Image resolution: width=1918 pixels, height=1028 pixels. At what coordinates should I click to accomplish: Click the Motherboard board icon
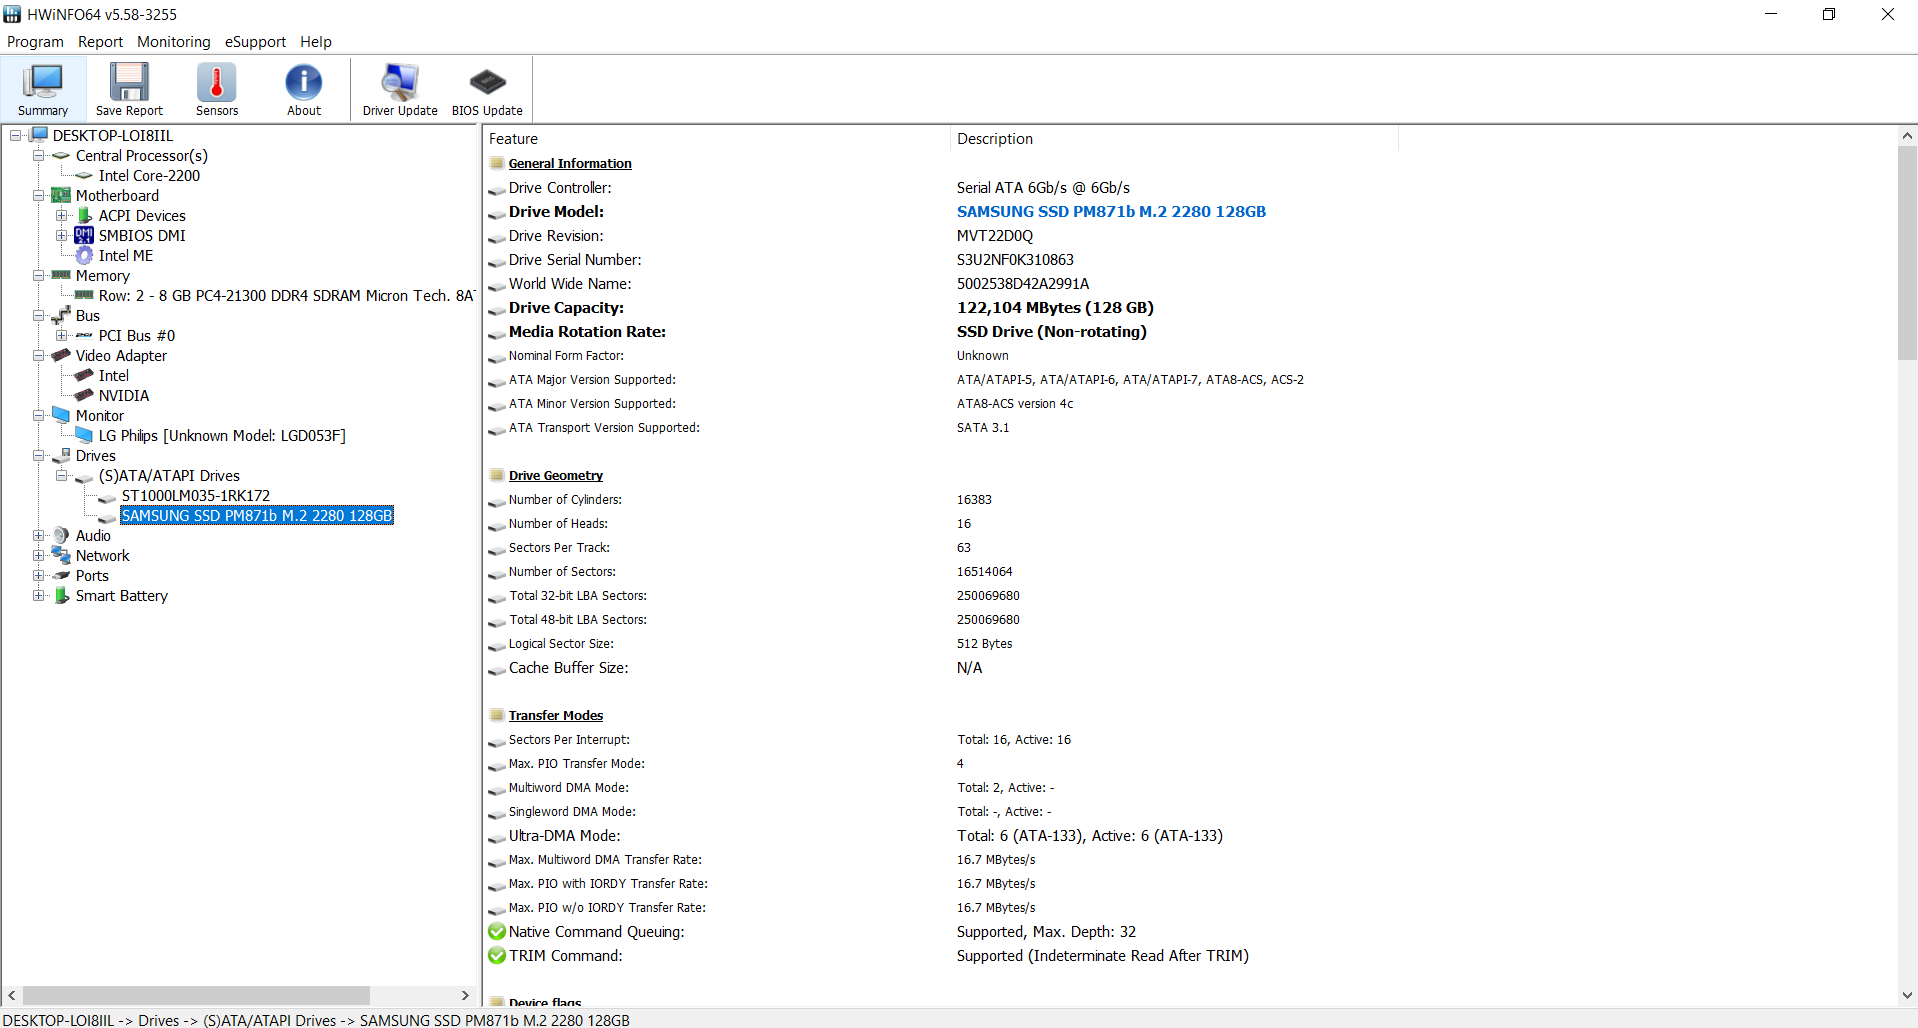[x=61, y=195]
